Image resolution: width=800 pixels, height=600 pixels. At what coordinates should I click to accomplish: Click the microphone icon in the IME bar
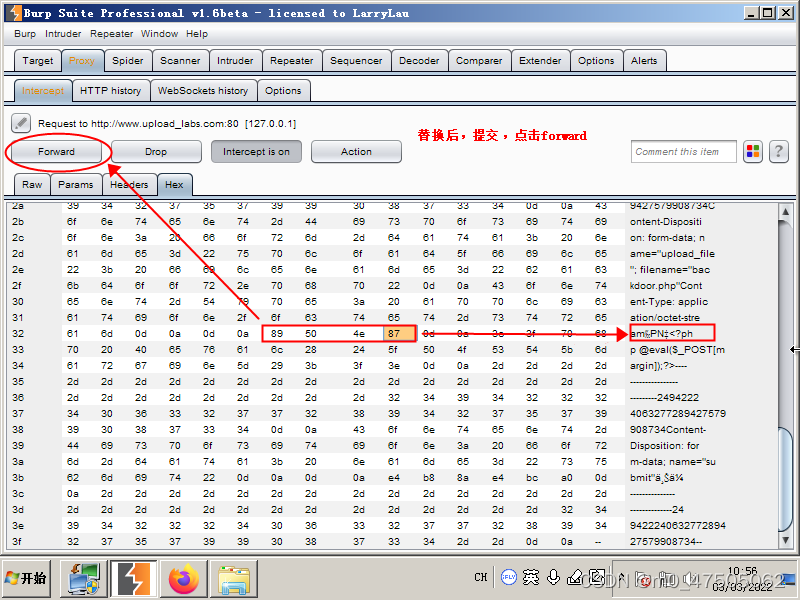click(x=554, y=578)
